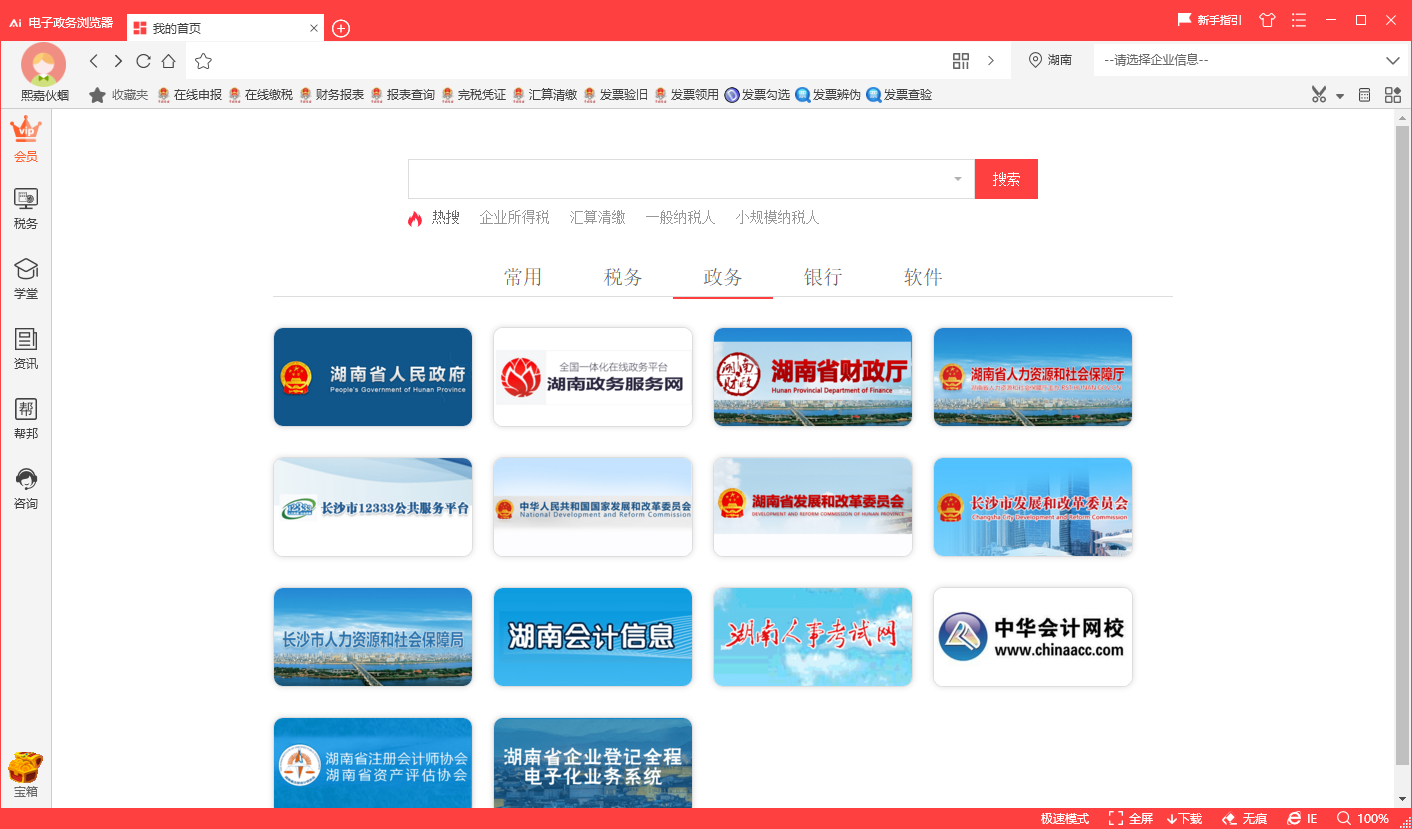
Task: Expand the arrow beside the scissors tool
Action: tap(1340, 96)
